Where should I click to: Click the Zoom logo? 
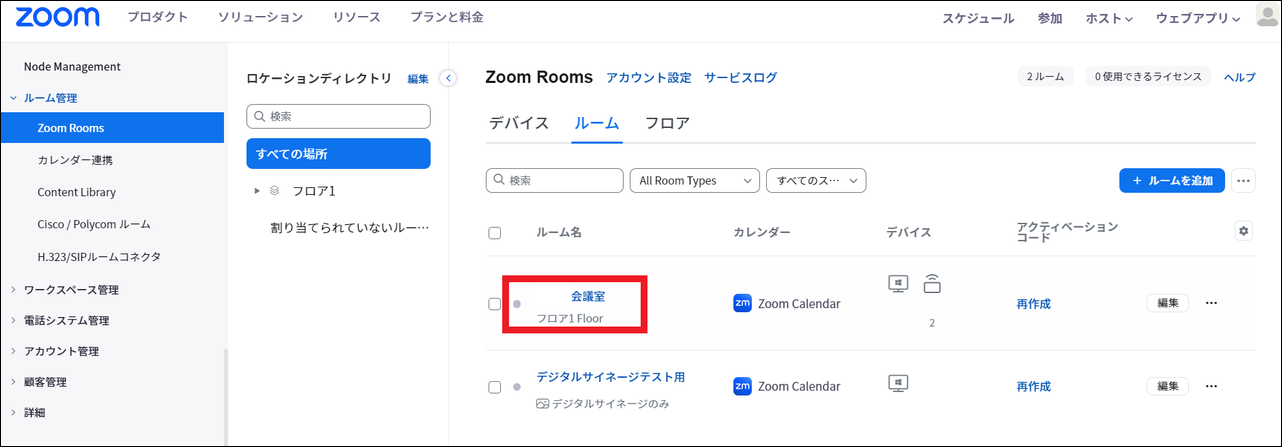58,17
